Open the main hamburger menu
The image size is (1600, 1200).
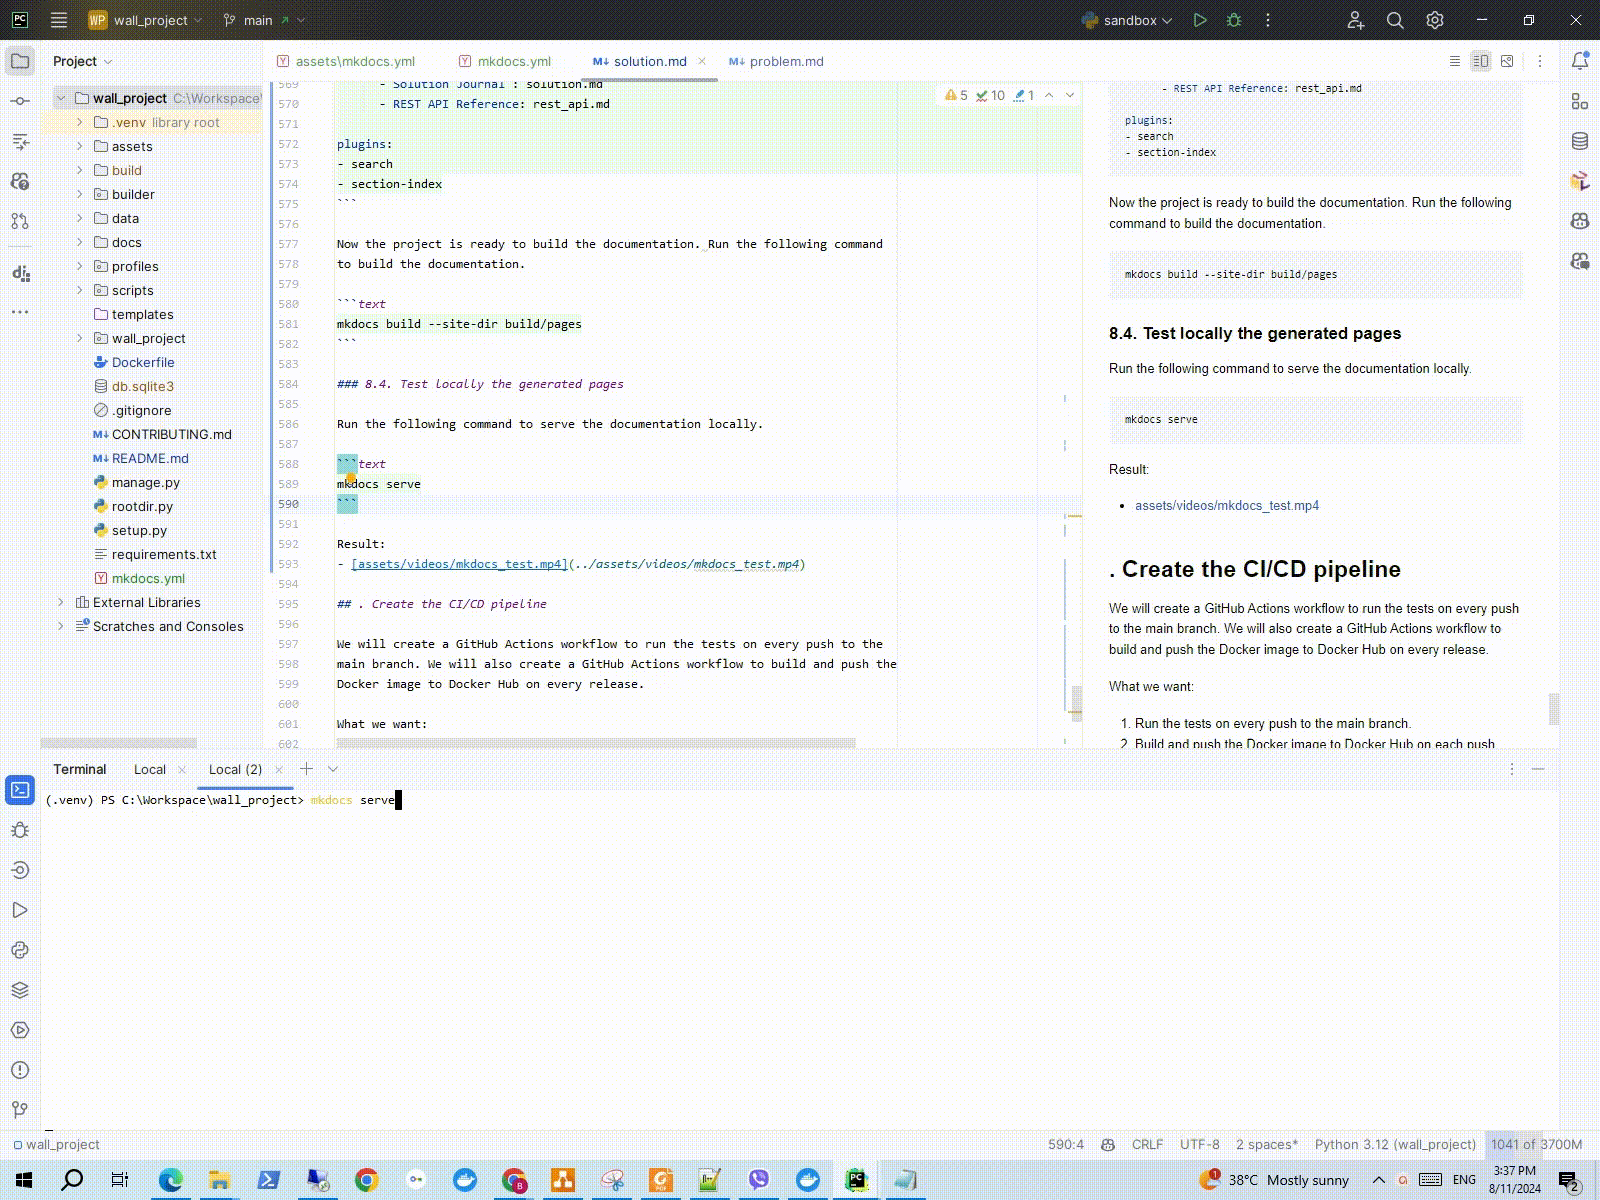[x=59, y=20]
